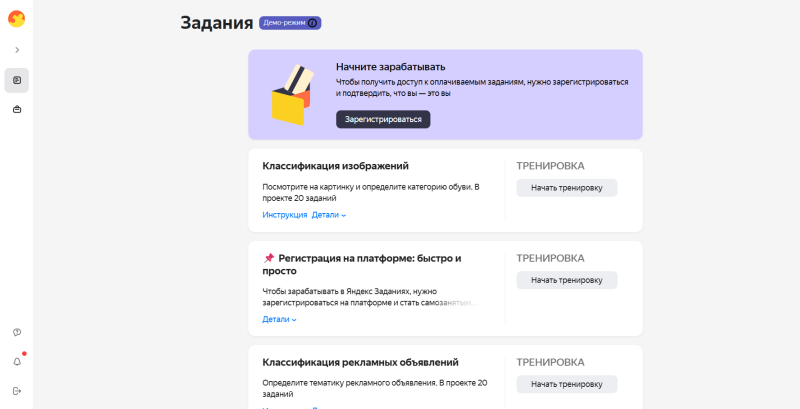Open the tasks list sidebar icon
Viewport: 800px width, 409px height.
[x=17, y=81]
